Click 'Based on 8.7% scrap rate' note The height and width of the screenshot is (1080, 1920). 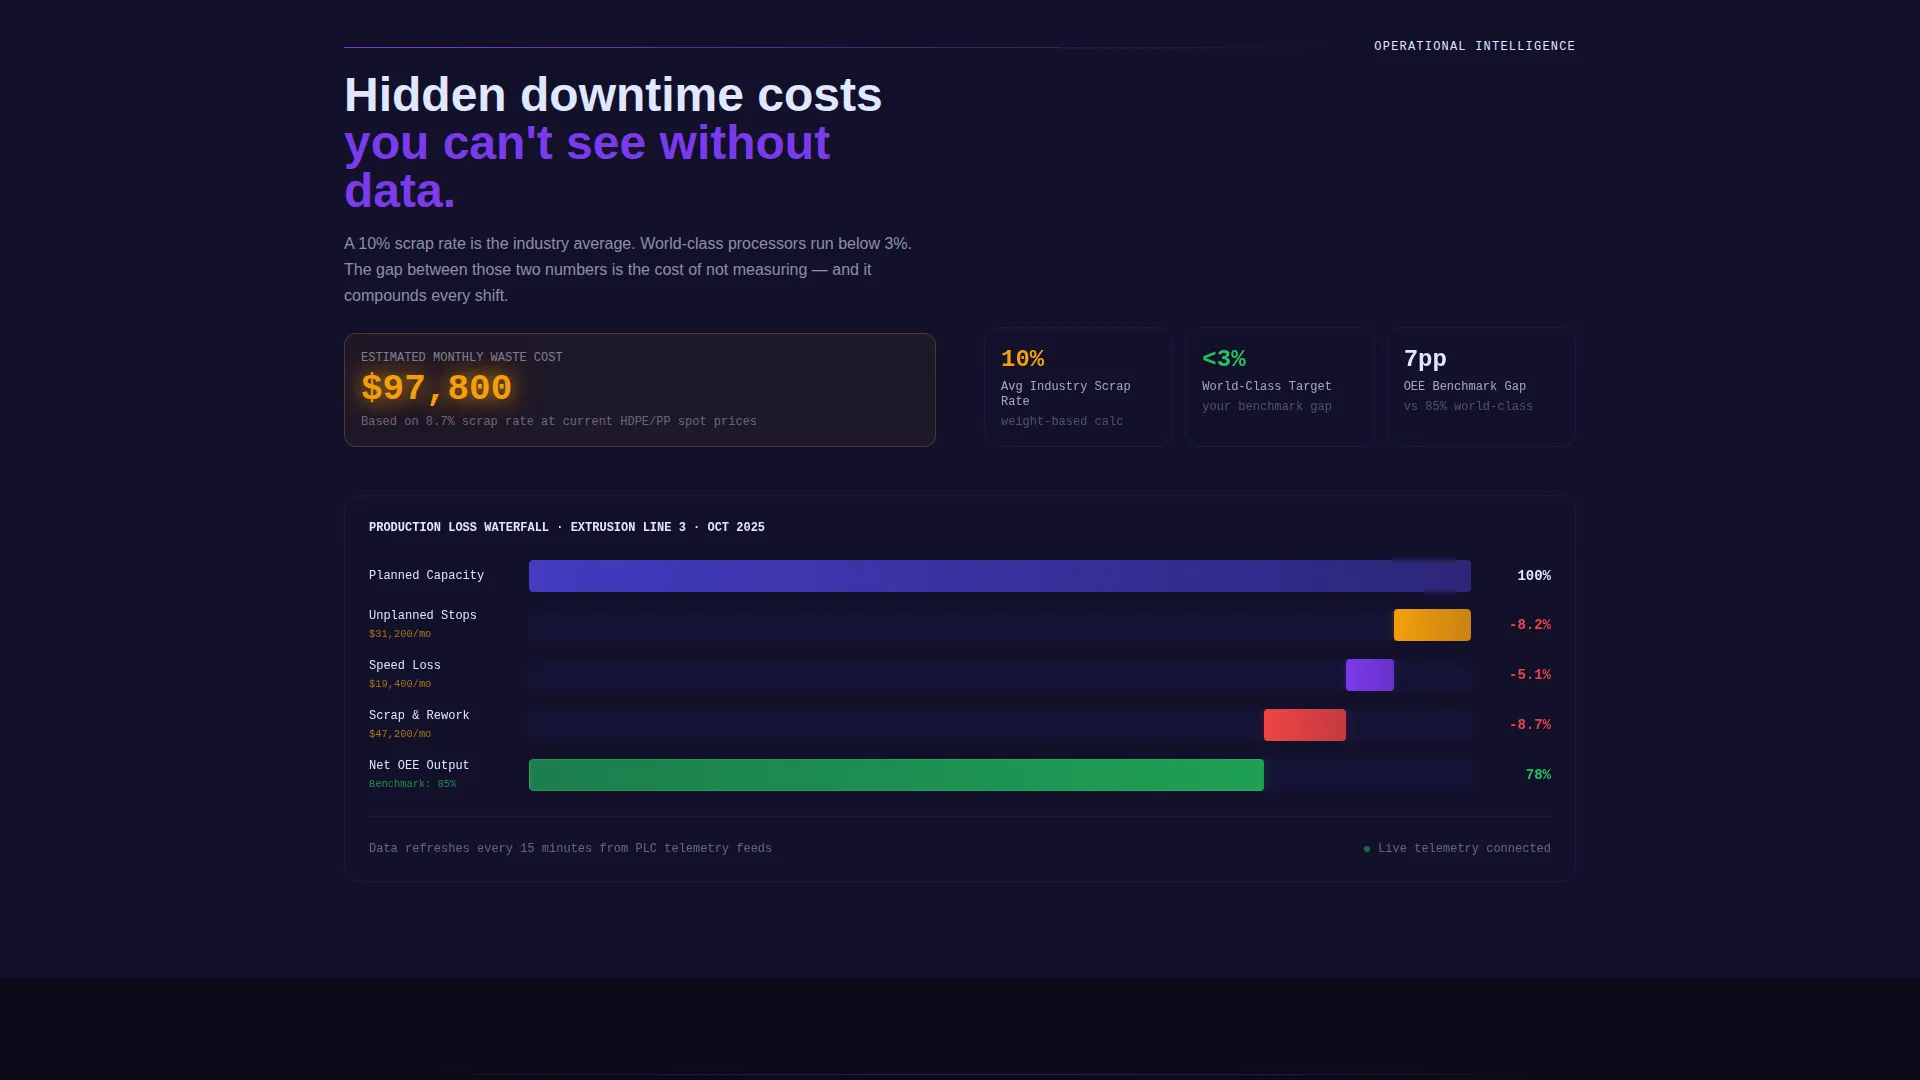point(559,422)
